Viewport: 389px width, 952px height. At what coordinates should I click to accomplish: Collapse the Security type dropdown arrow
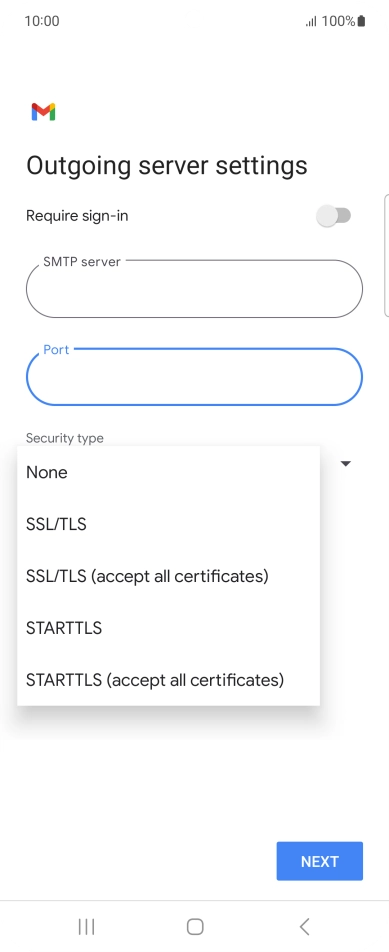[346, 464]
